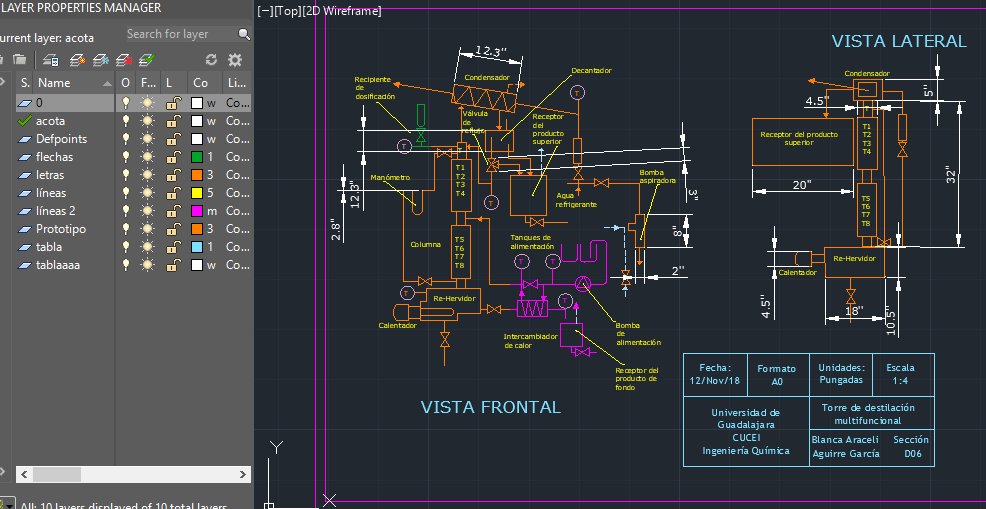Viewport: 986px width, 509px height.
Task: Click the search magnifier icon
Action: pos(243,34)
